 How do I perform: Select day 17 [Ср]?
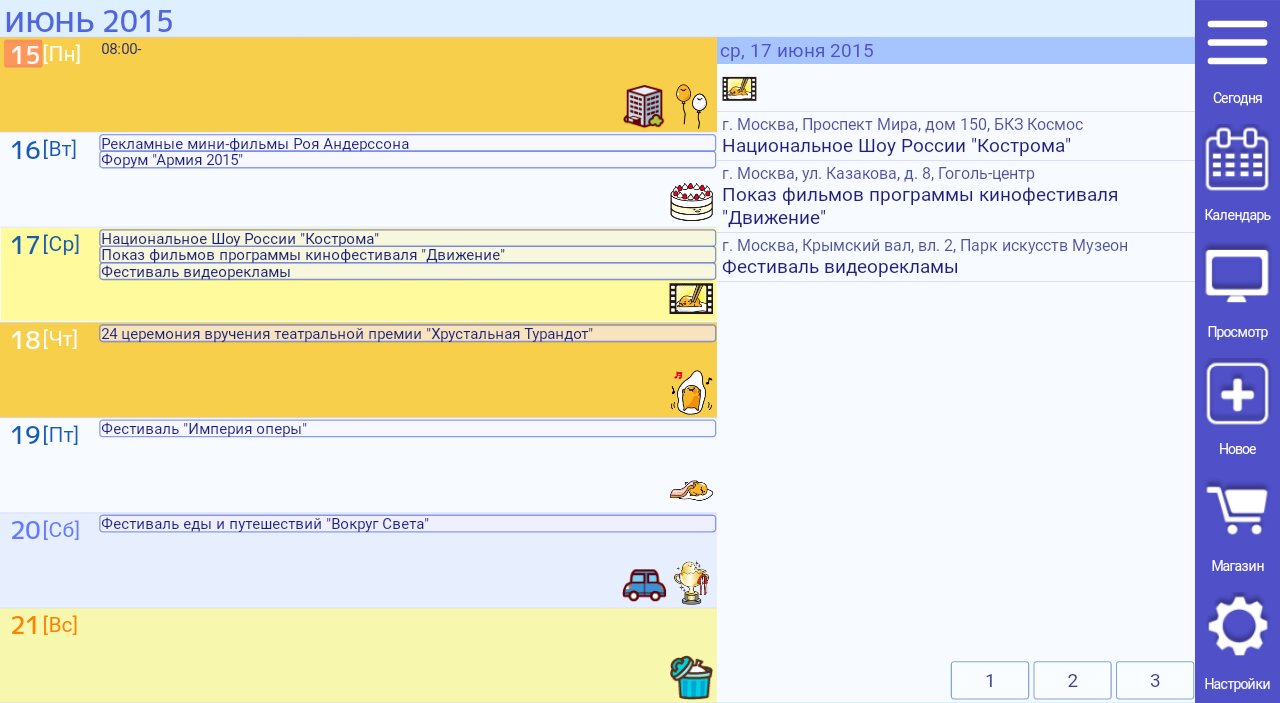click(x=45, y=245)
